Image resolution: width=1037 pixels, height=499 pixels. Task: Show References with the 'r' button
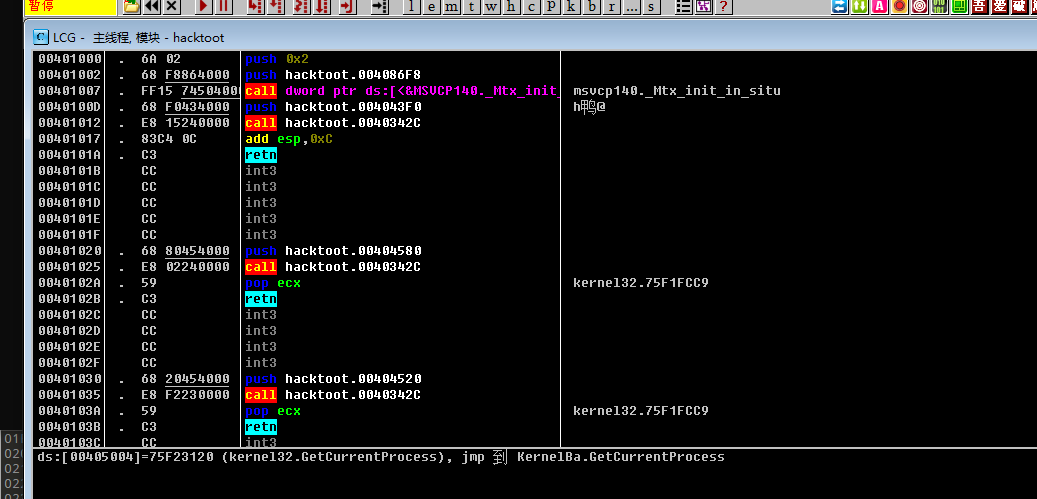pyautogui.click(x=611, y=7)
